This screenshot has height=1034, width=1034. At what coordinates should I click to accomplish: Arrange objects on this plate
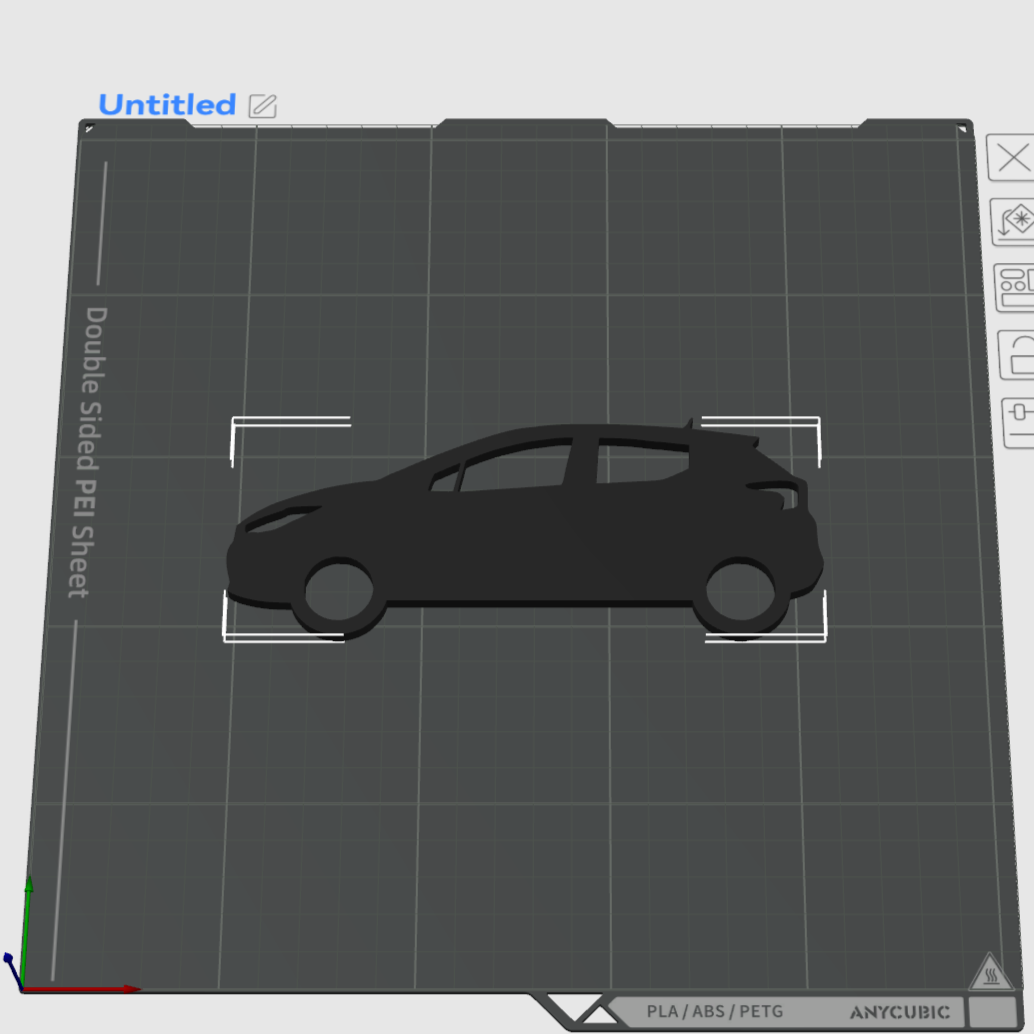(1015, 288)
